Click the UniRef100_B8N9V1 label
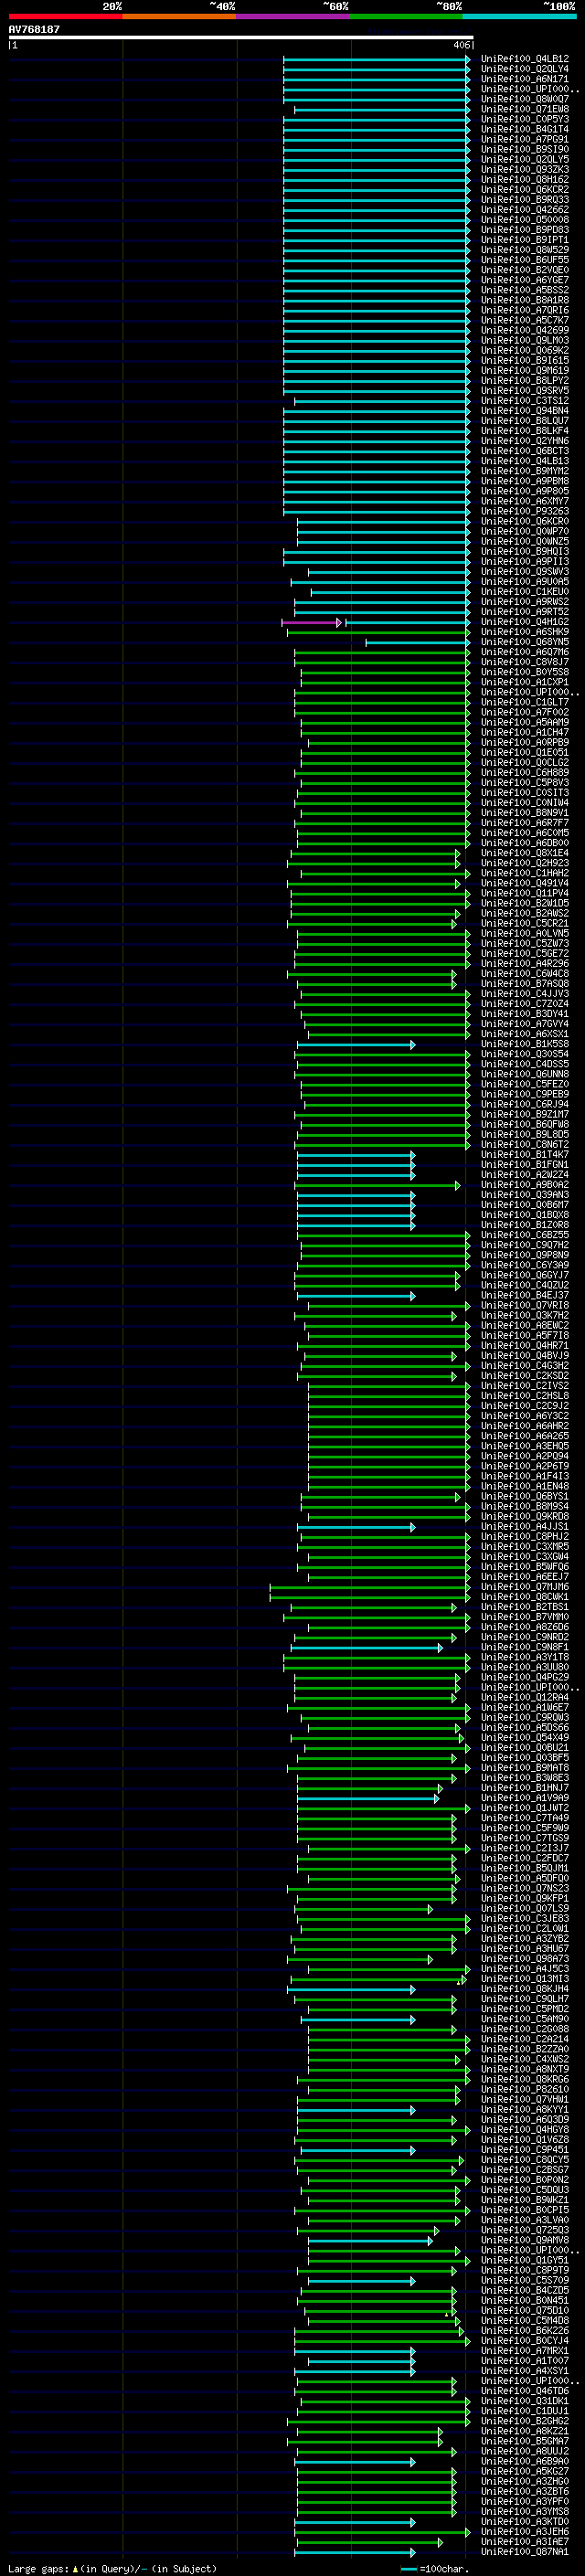 click(524, 813)
